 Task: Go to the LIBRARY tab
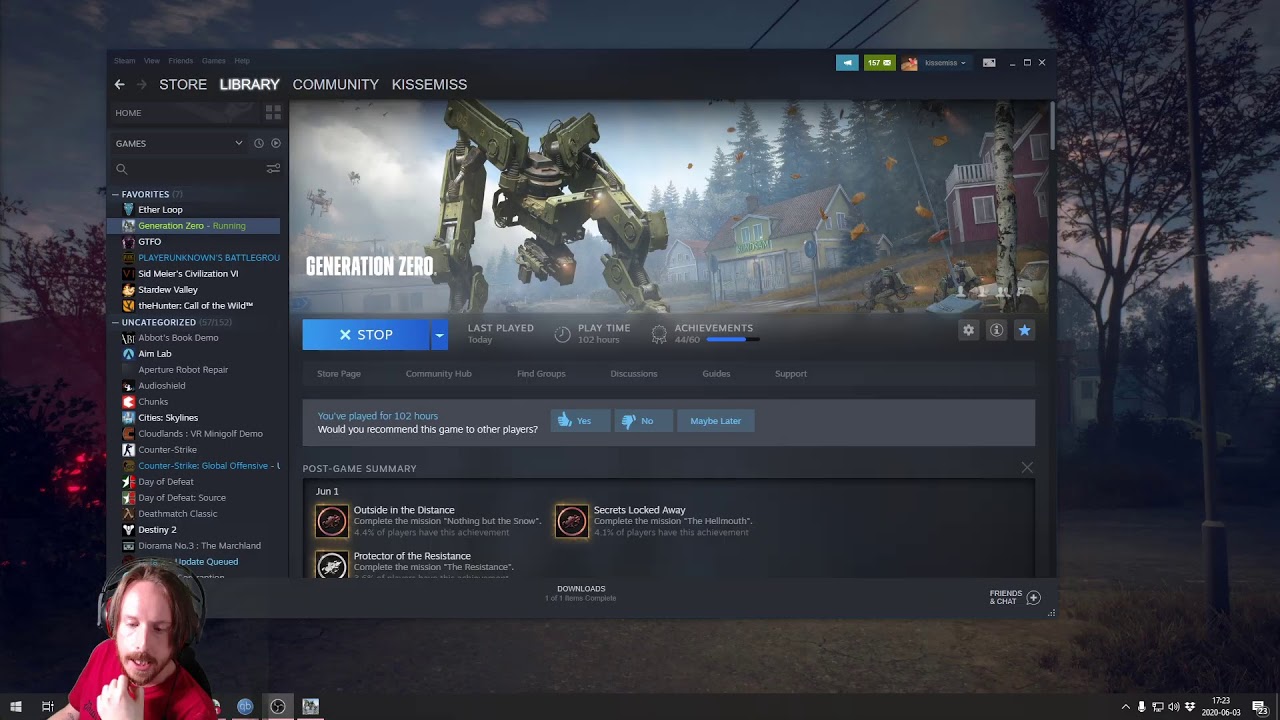coord(250,84)
